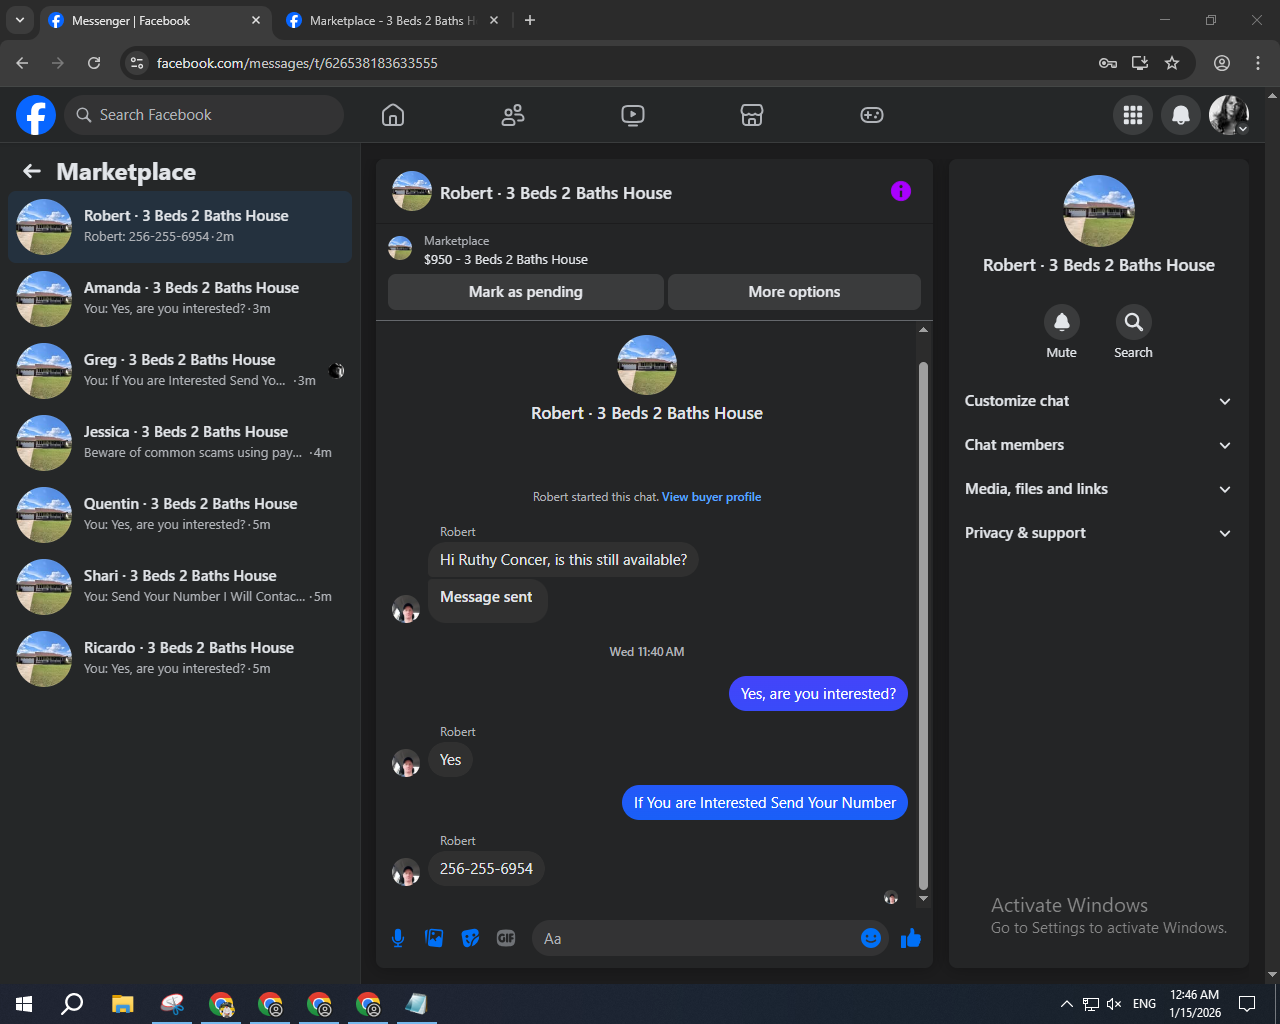The height and width of the screenshot is (1024, 1280).
Task: Click scroll-down arrow of chat scrollbar
Action: pos(923,899)
